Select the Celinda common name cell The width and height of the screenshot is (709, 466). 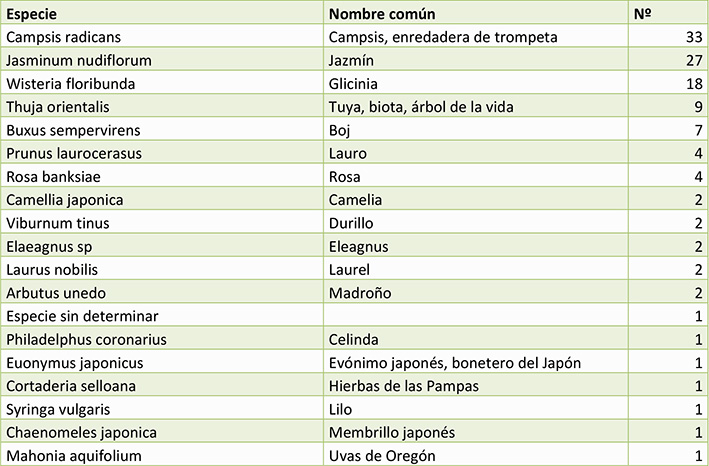tap(476, 339)
